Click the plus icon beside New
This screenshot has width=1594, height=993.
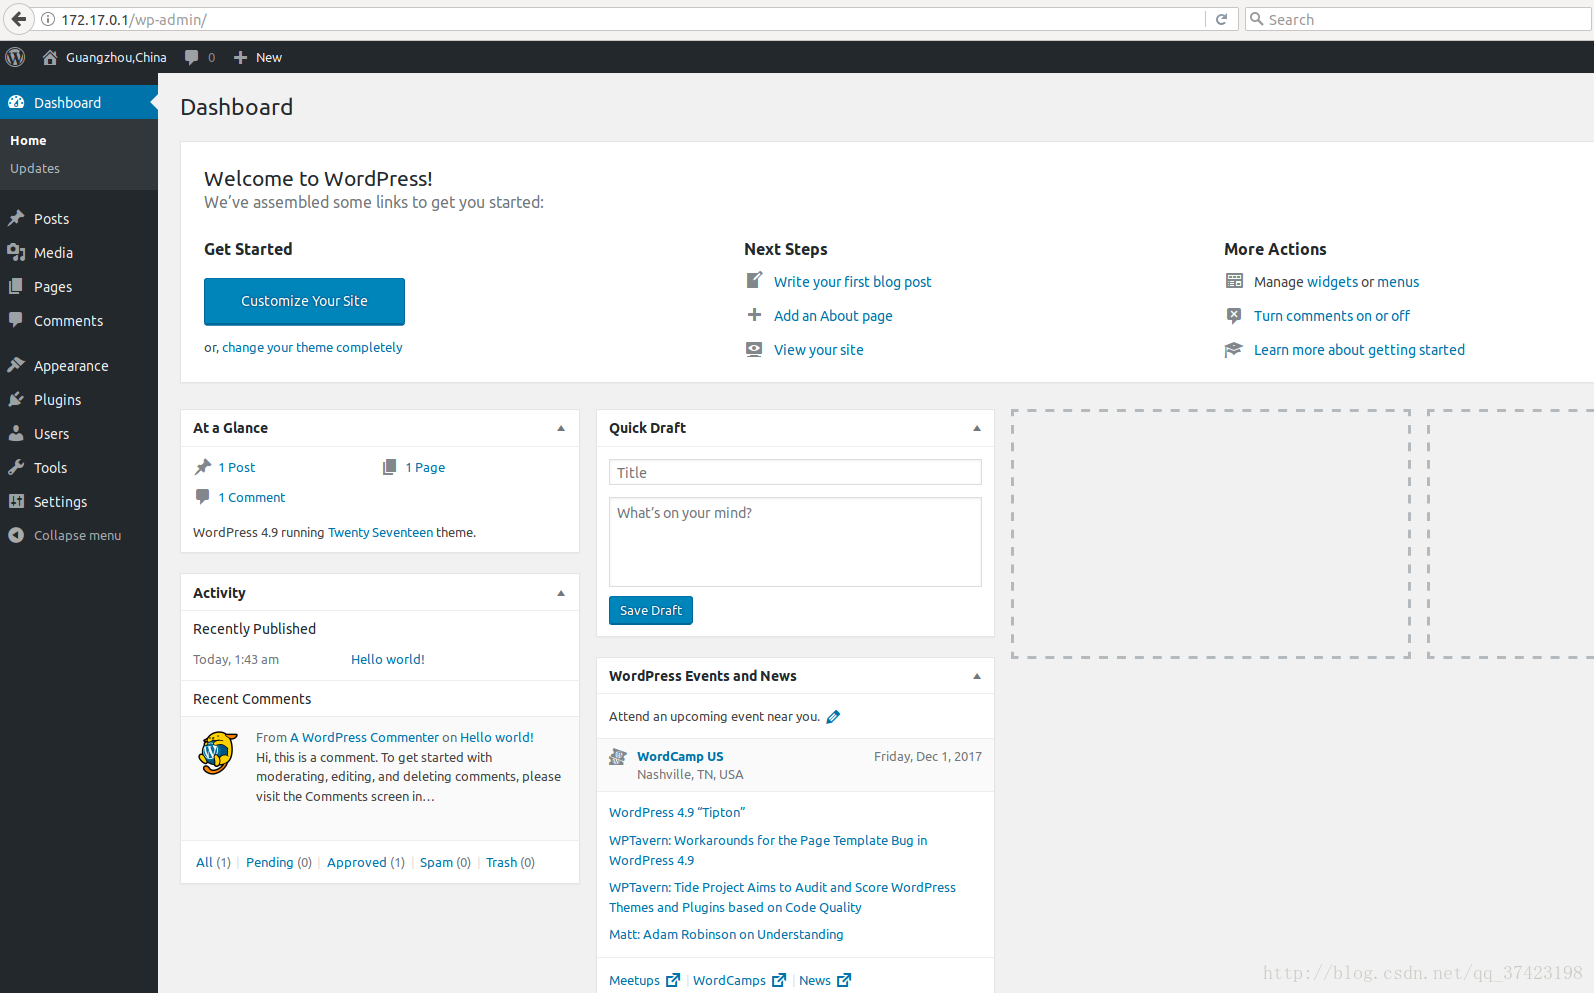[x=240, y=57]
